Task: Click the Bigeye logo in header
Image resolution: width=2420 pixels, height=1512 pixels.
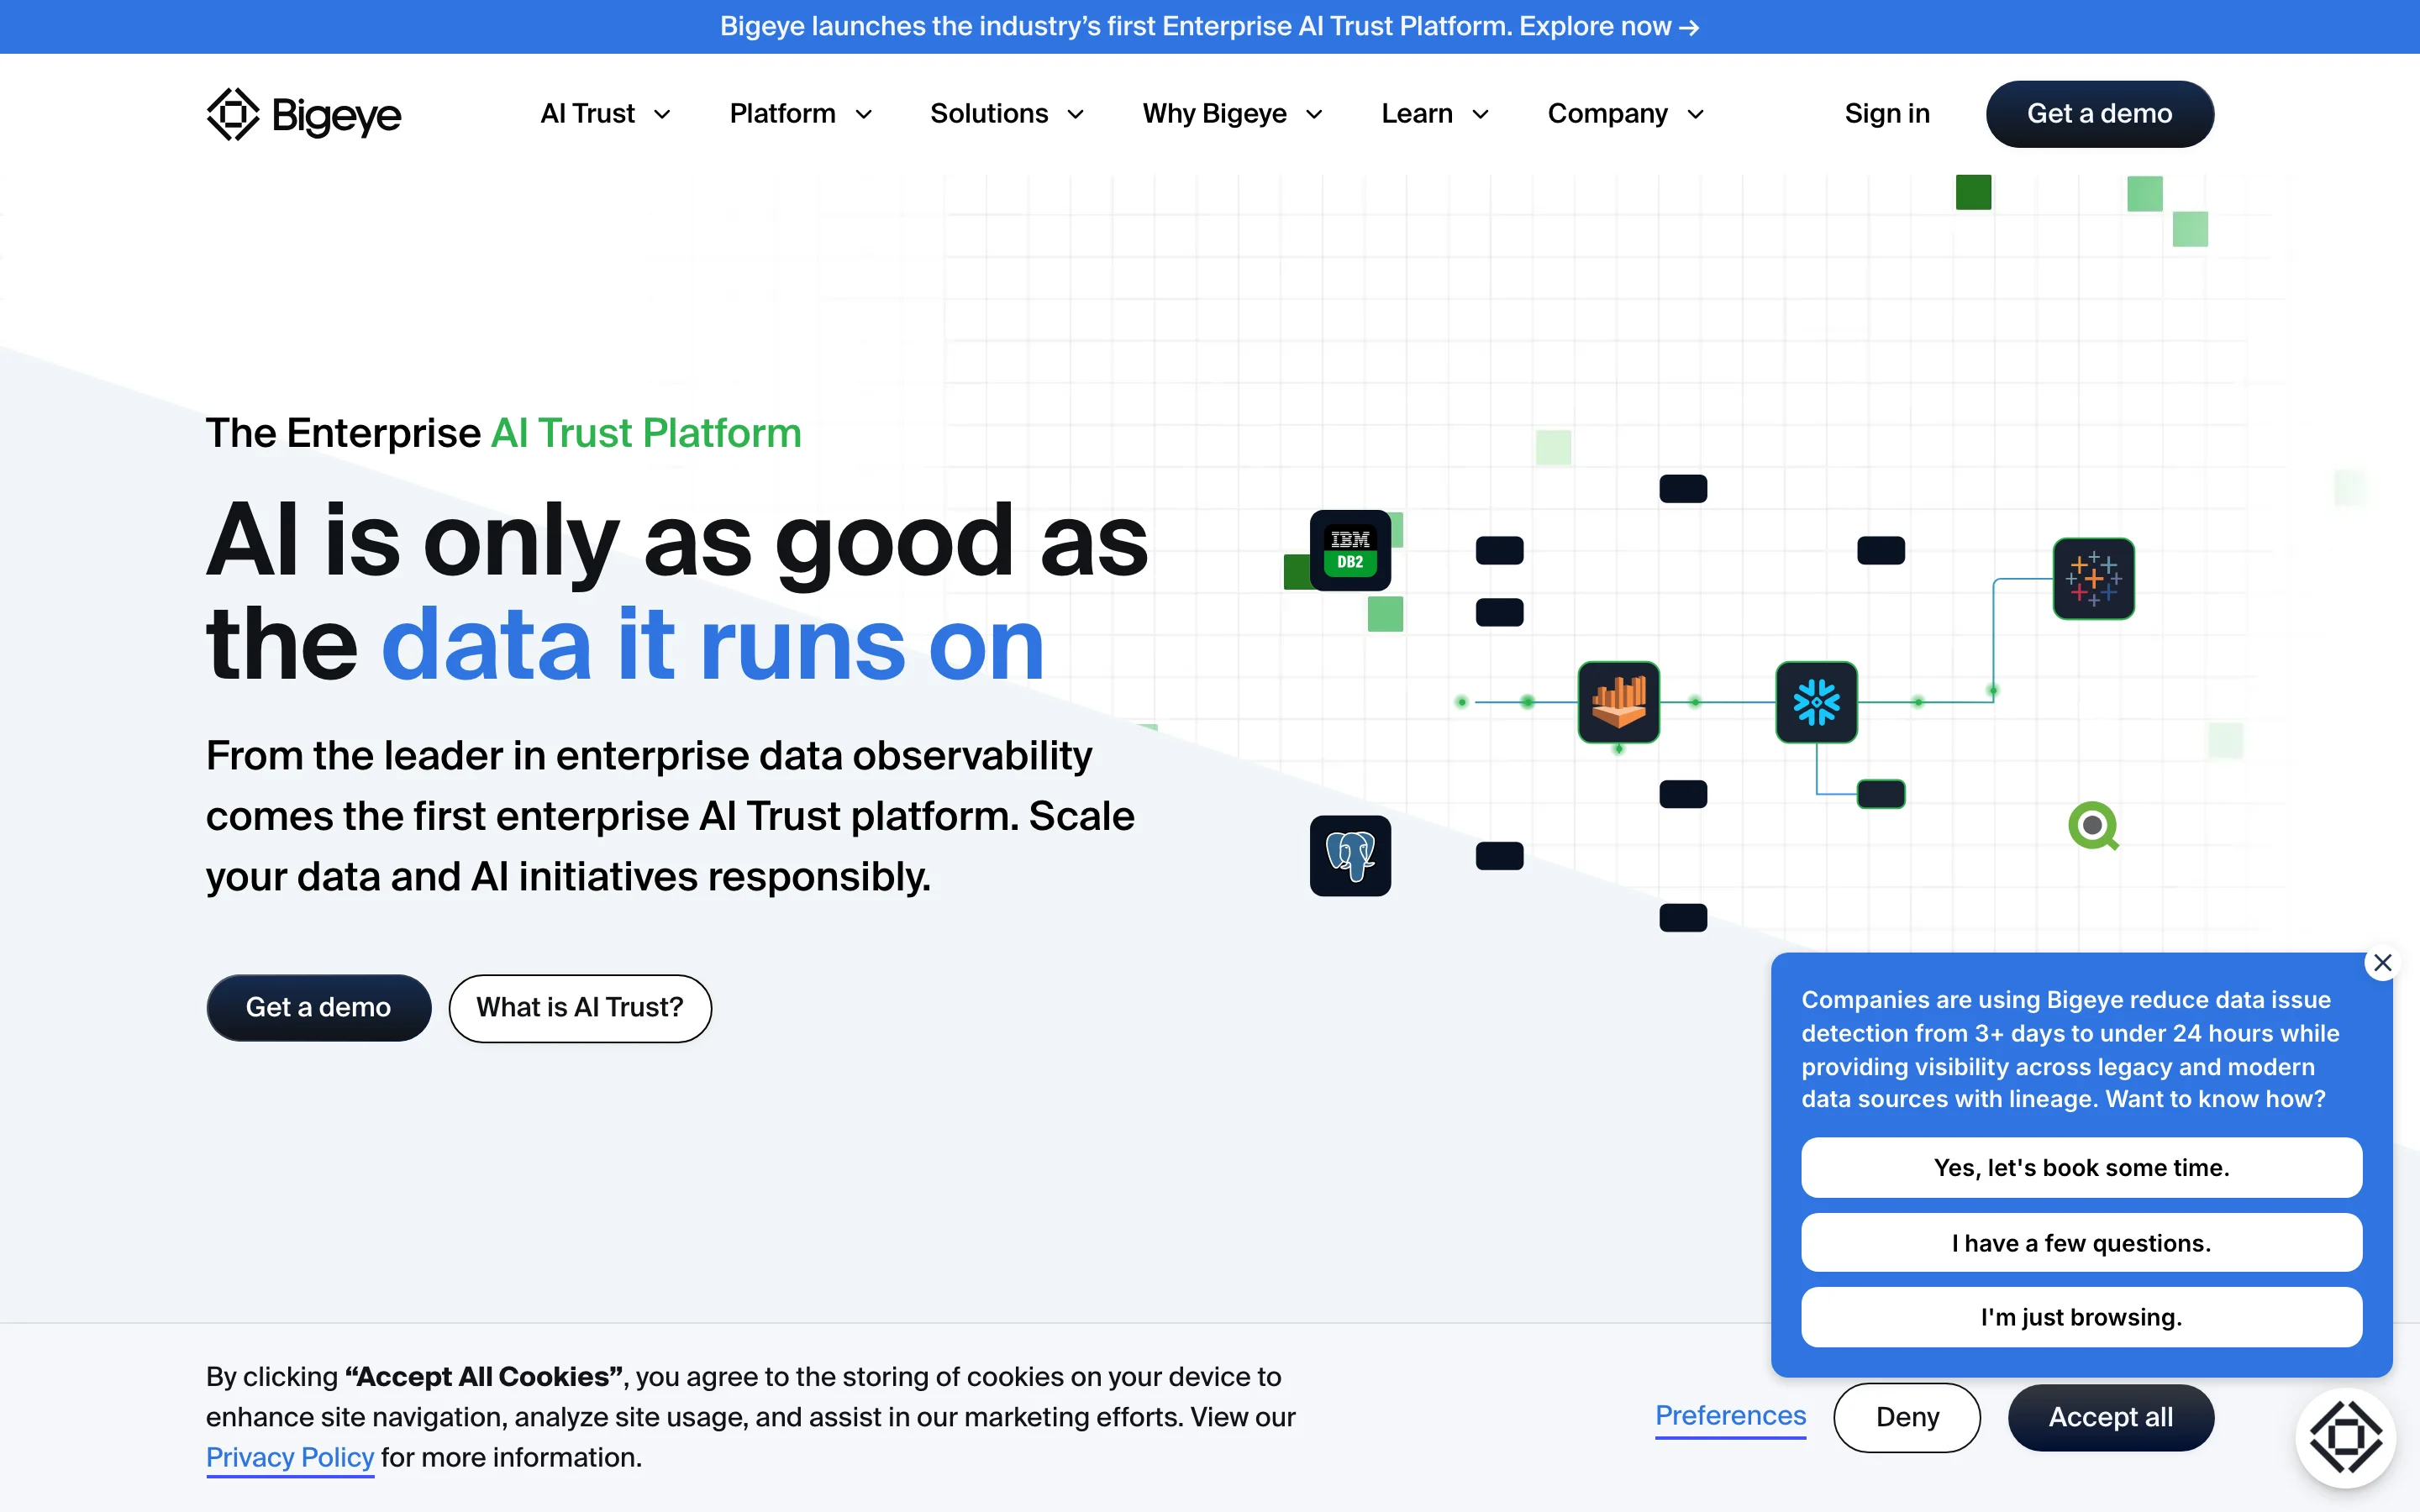Action: click(x=303, y=114)
